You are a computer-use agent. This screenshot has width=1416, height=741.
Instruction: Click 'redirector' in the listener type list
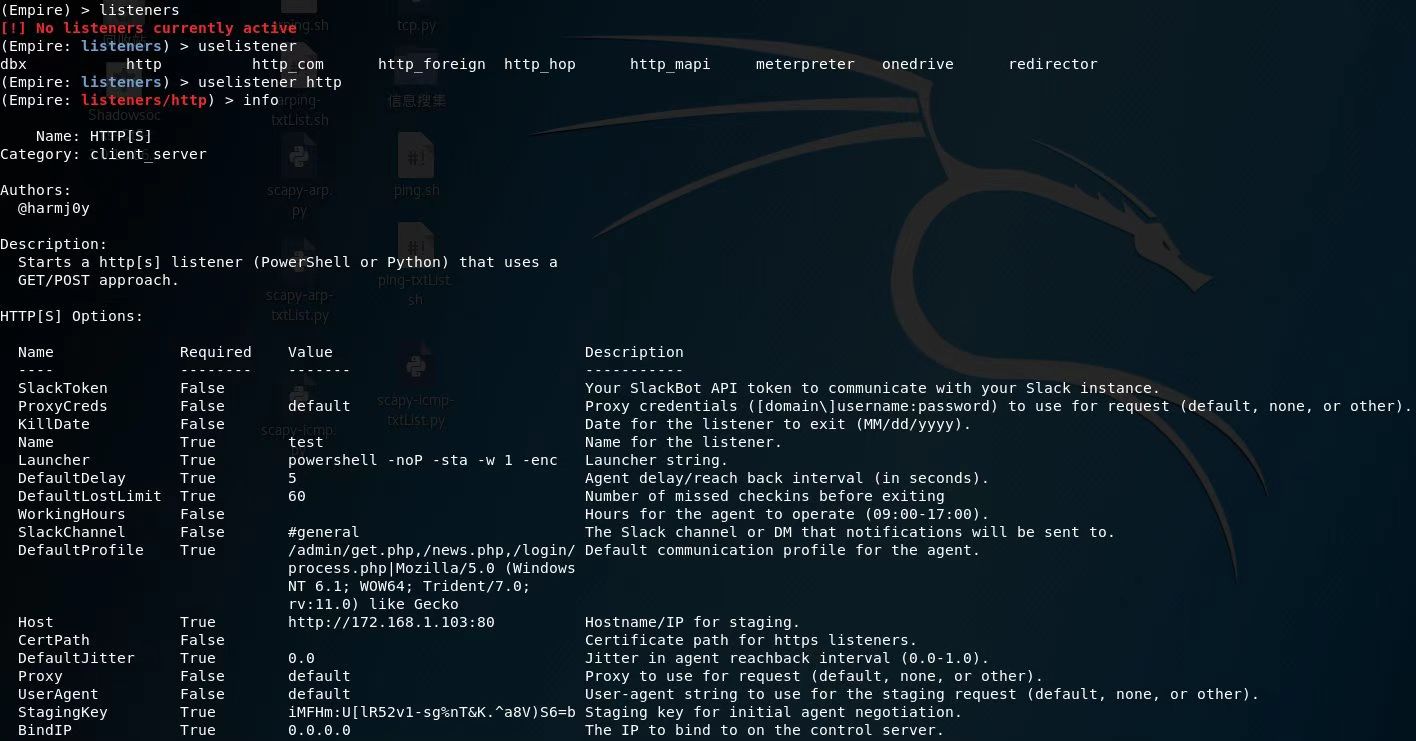coord(1053,64)
